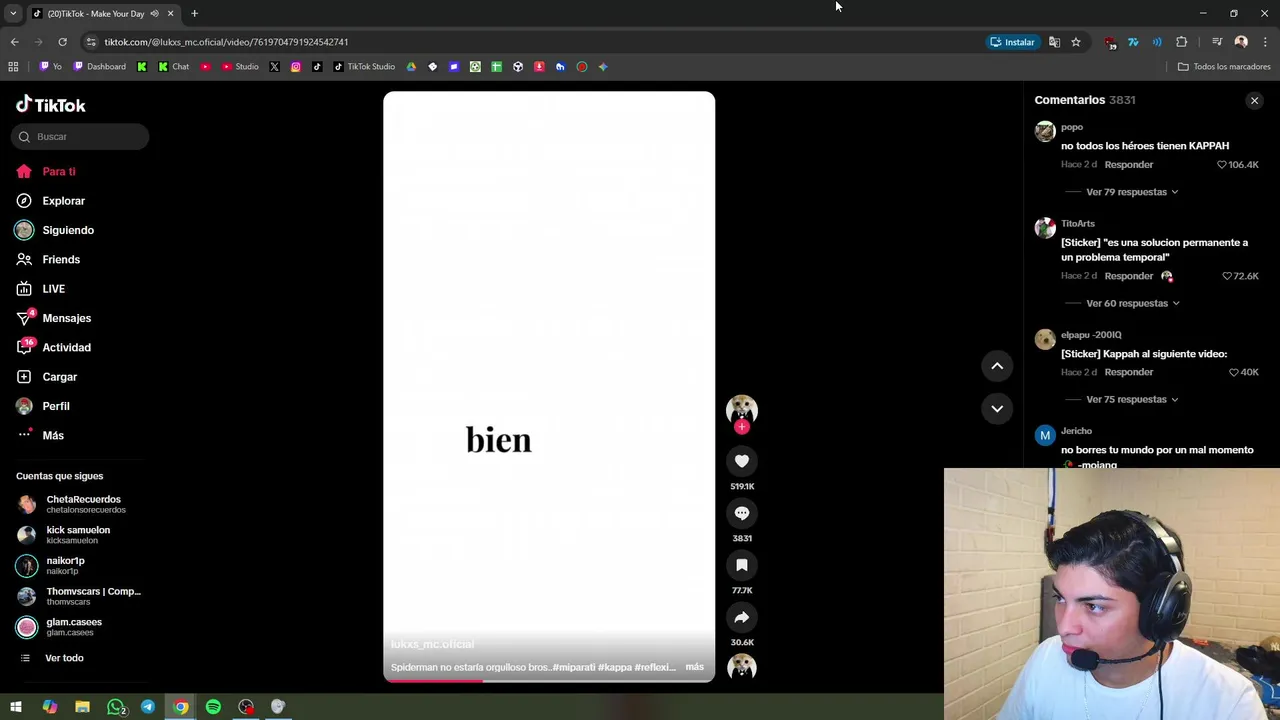Open the comments bubble icon
The image size is (1280, 720).
click(x=742, y=513)
